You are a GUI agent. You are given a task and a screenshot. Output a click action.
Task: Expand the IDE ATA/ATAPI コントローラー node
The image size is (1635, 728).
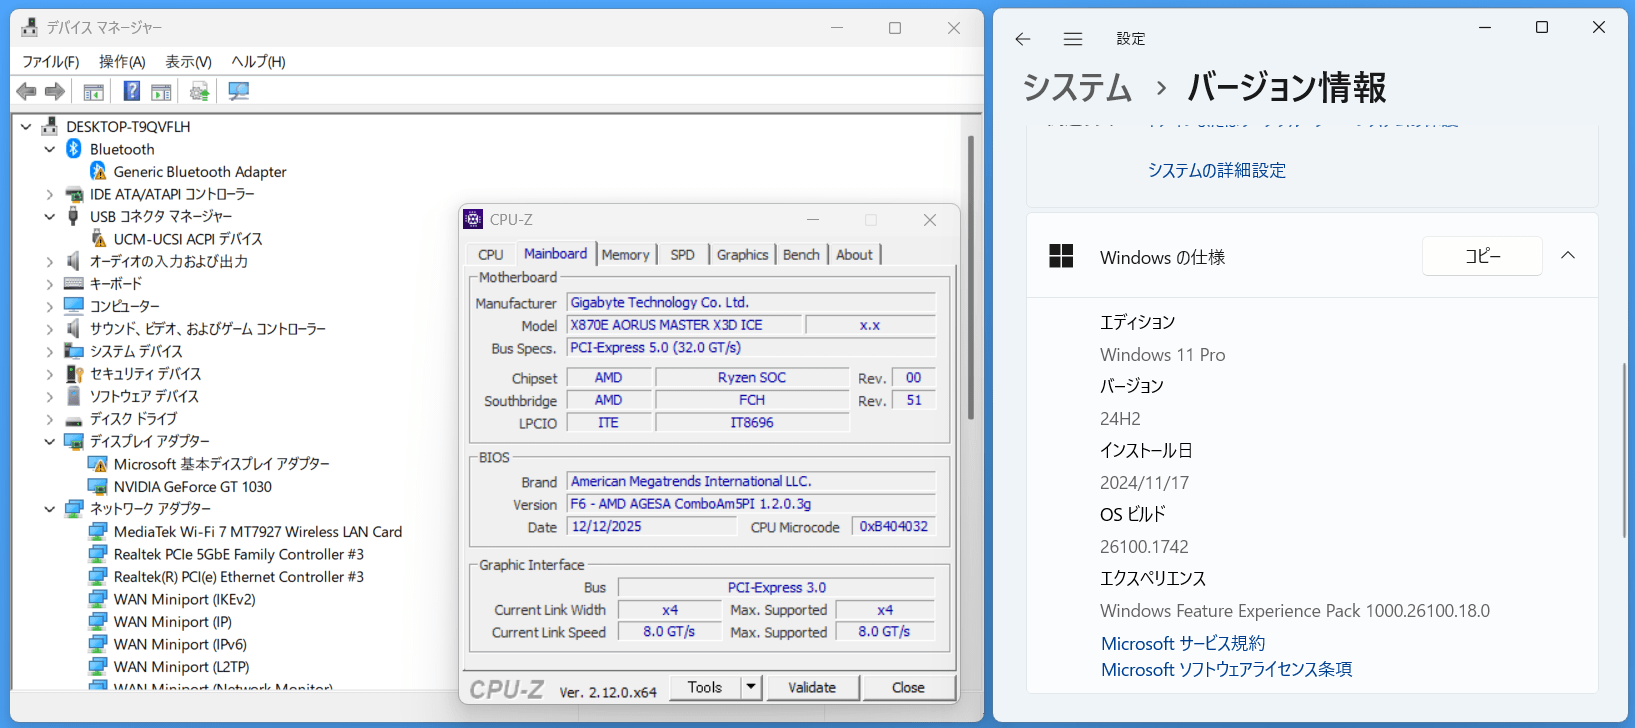point(50,194)
